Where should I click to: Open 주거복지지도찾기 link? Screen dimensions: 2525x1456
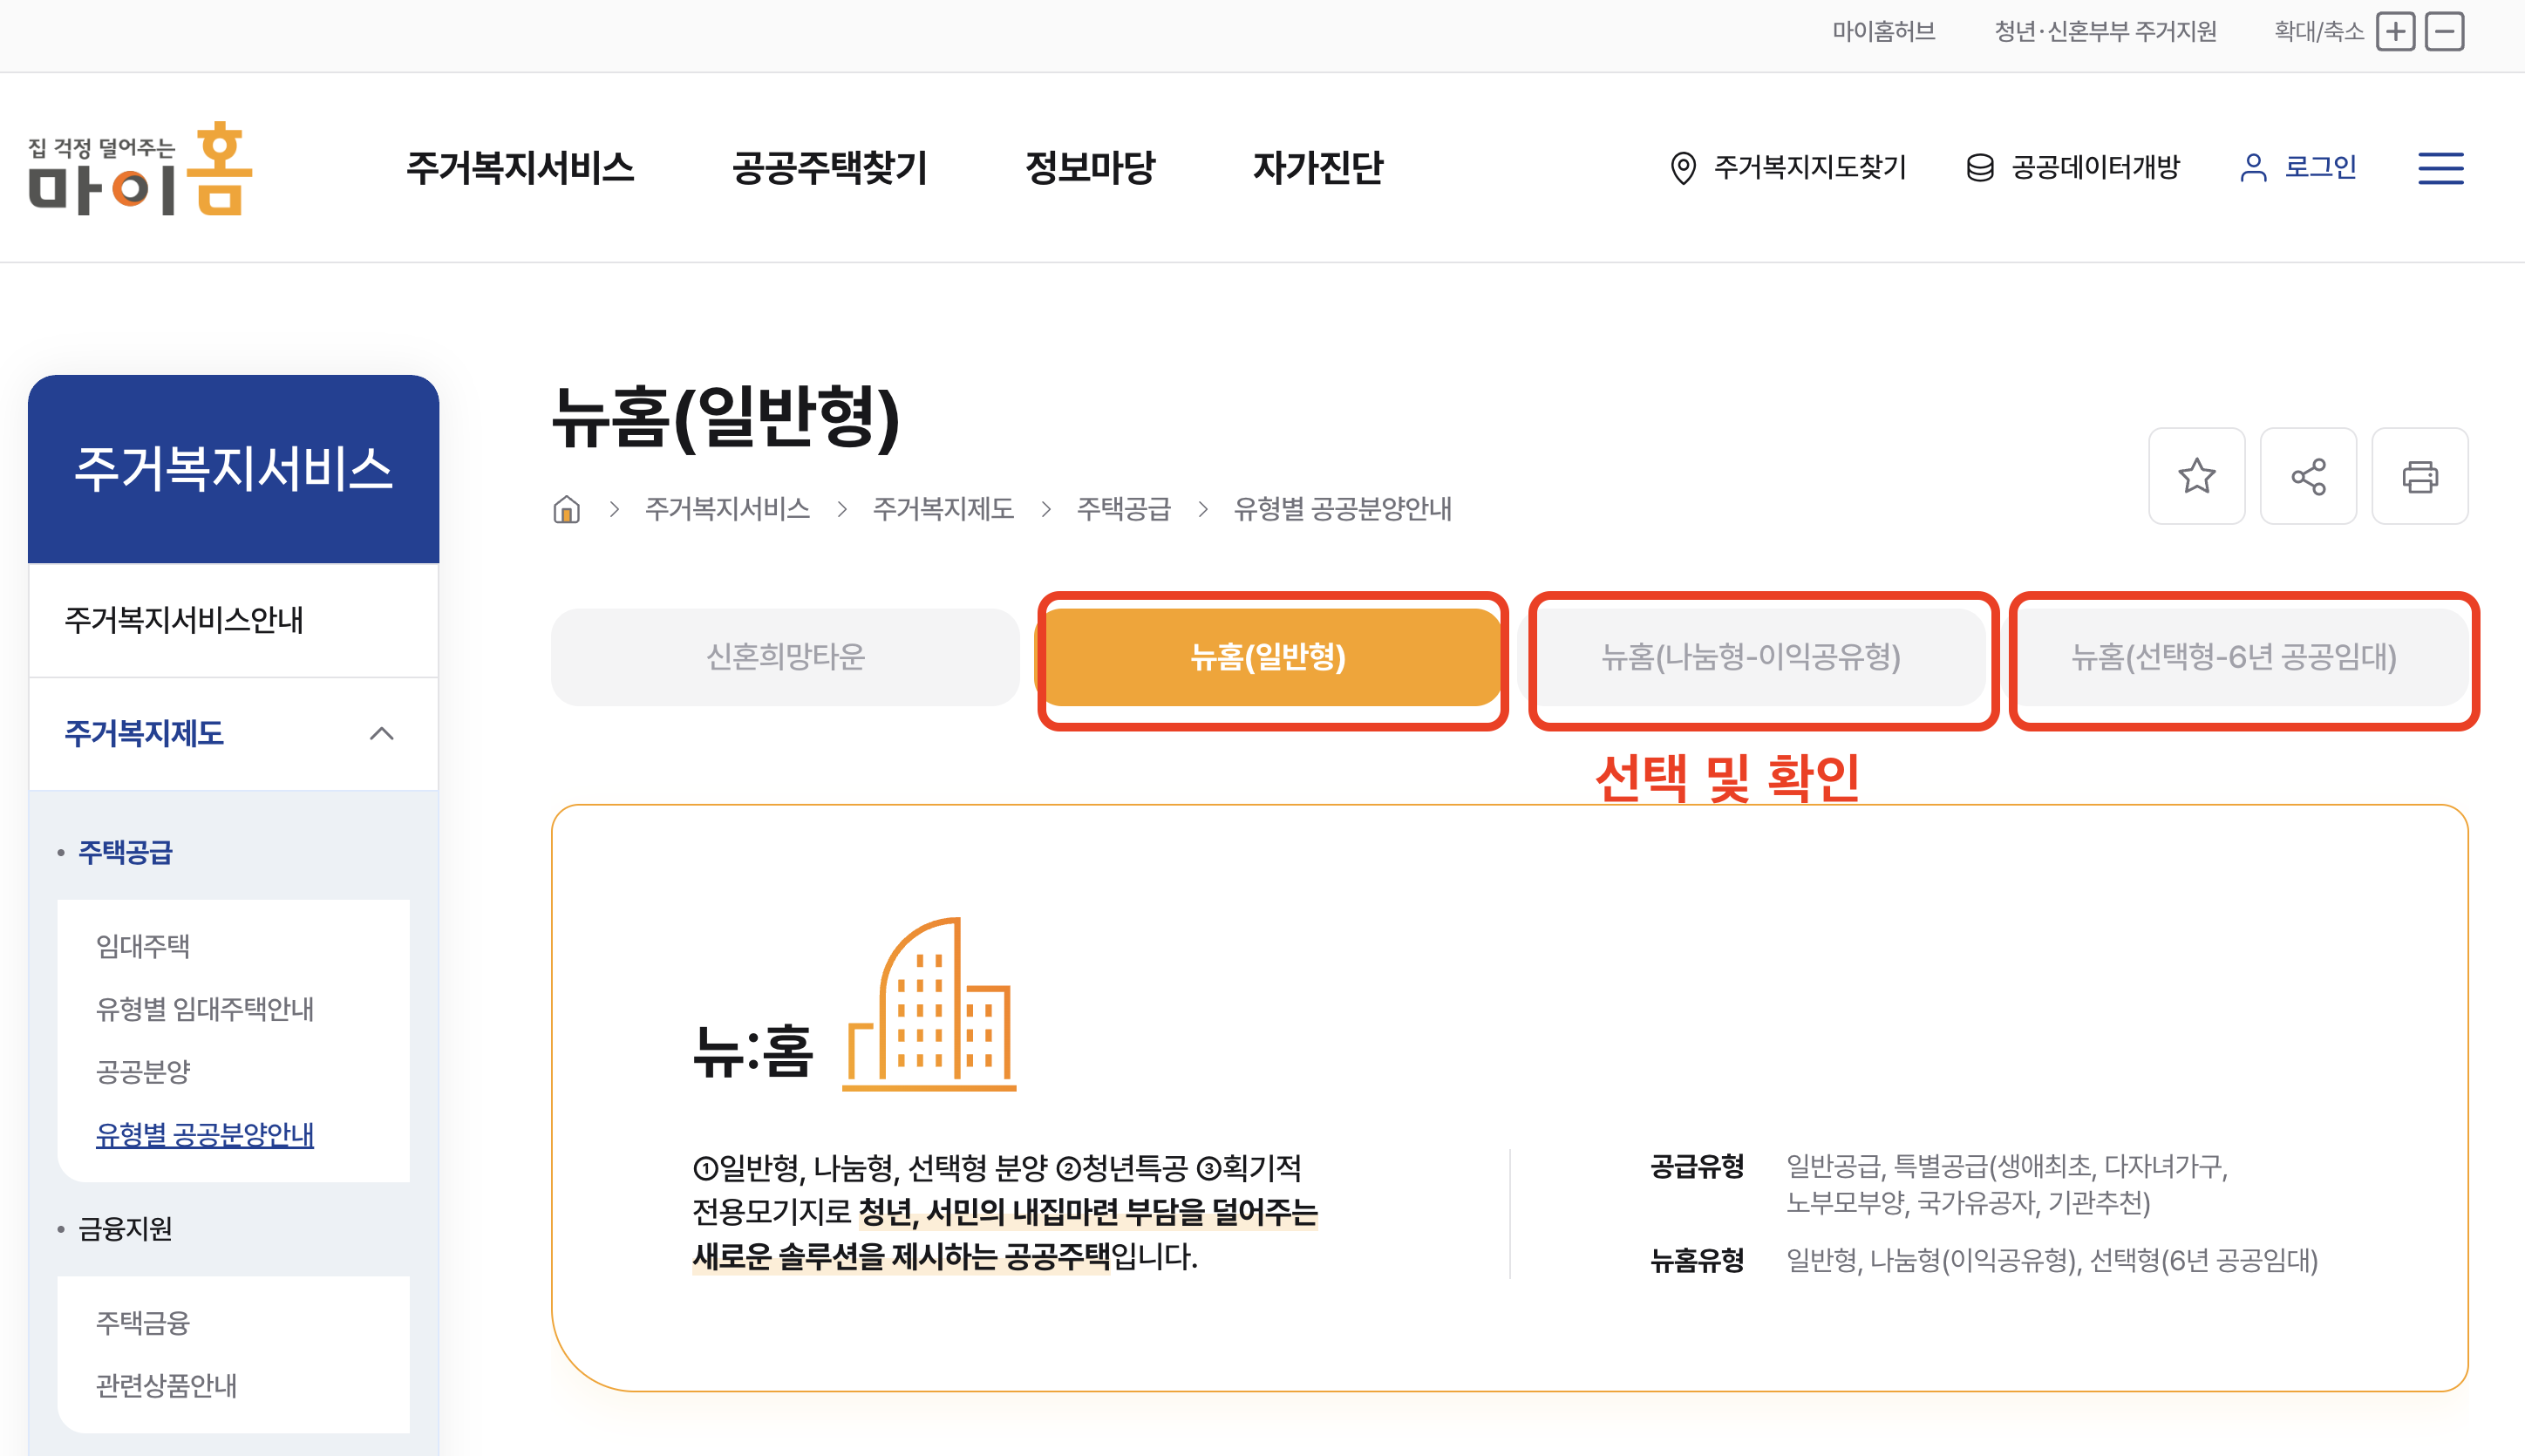[x=1788, y=167]
